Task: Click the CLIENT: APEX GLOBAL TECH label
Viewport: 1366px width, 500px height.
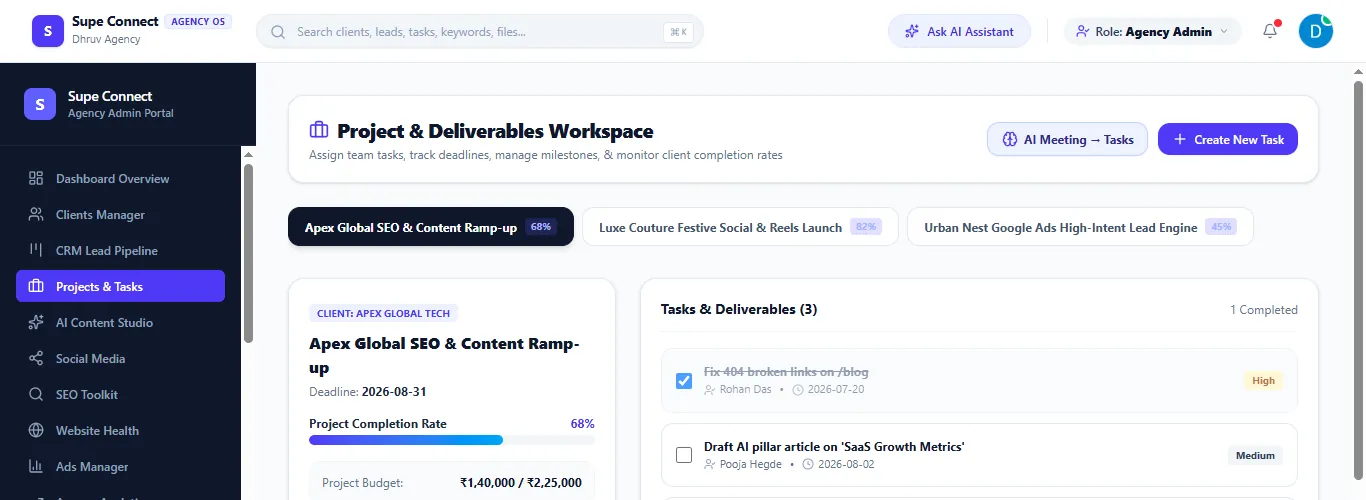Action: pos(383,313)
